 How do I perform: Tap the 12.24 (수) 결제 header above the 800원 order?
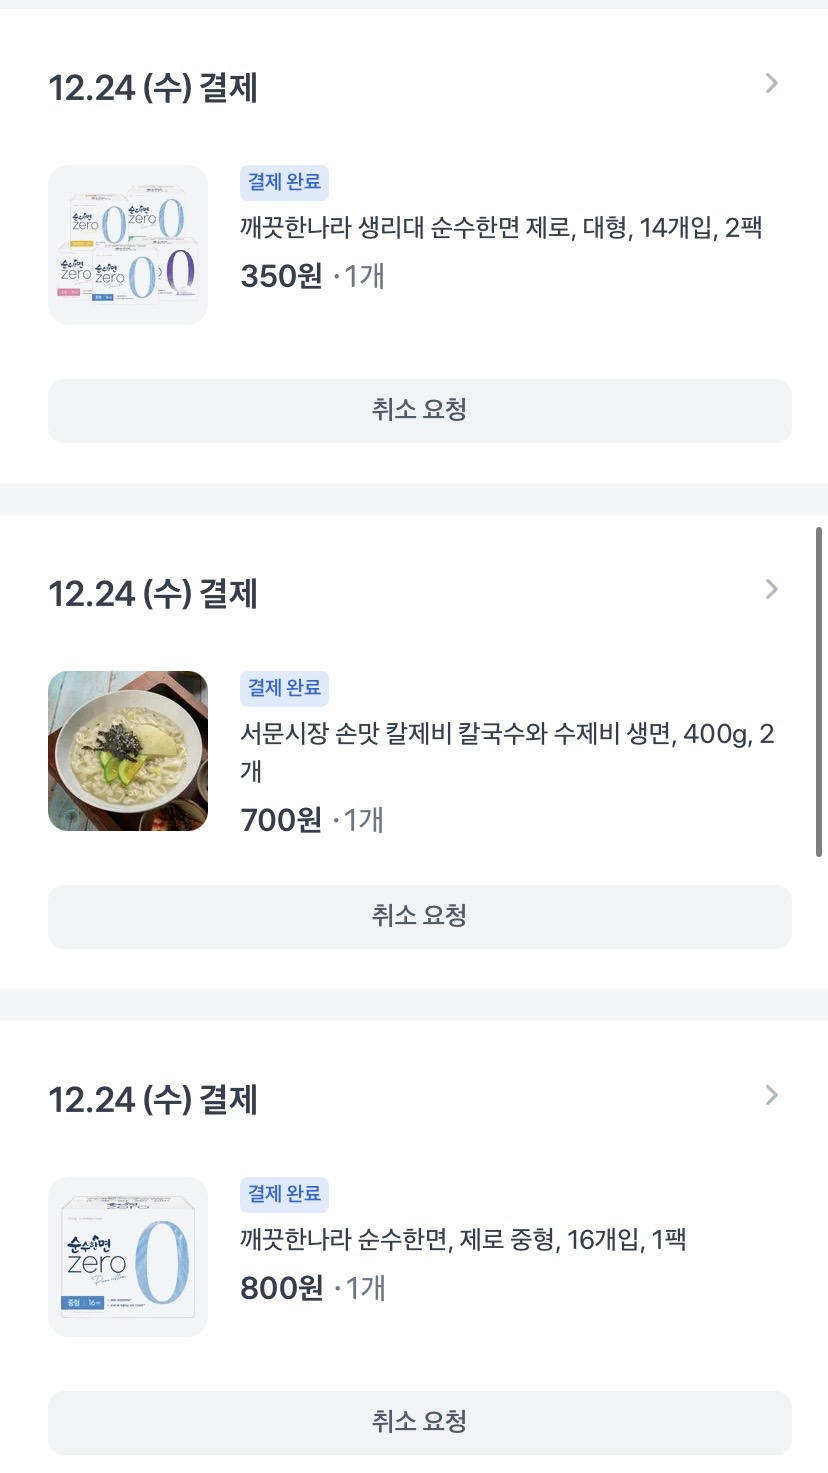pos(153,1100)
